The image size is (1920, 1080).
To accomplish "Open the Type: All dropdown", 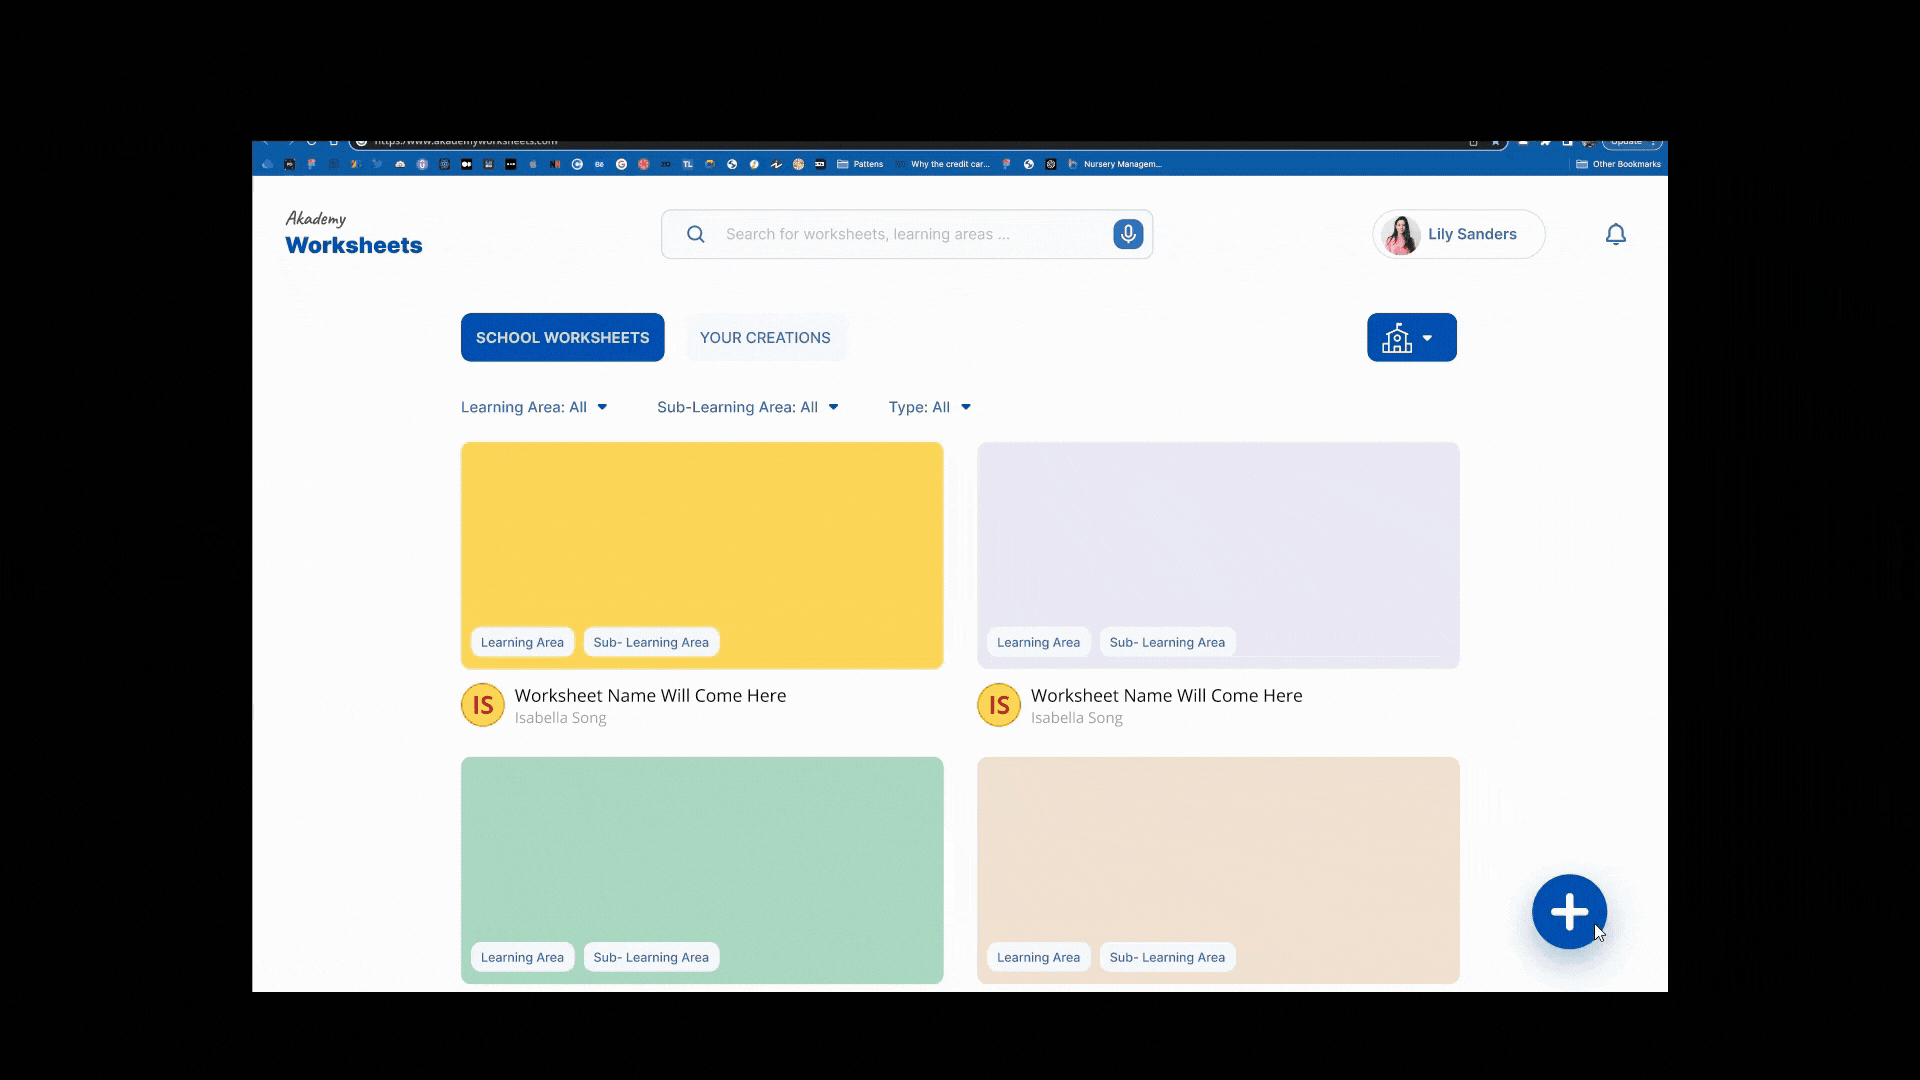I will (929, 407).
